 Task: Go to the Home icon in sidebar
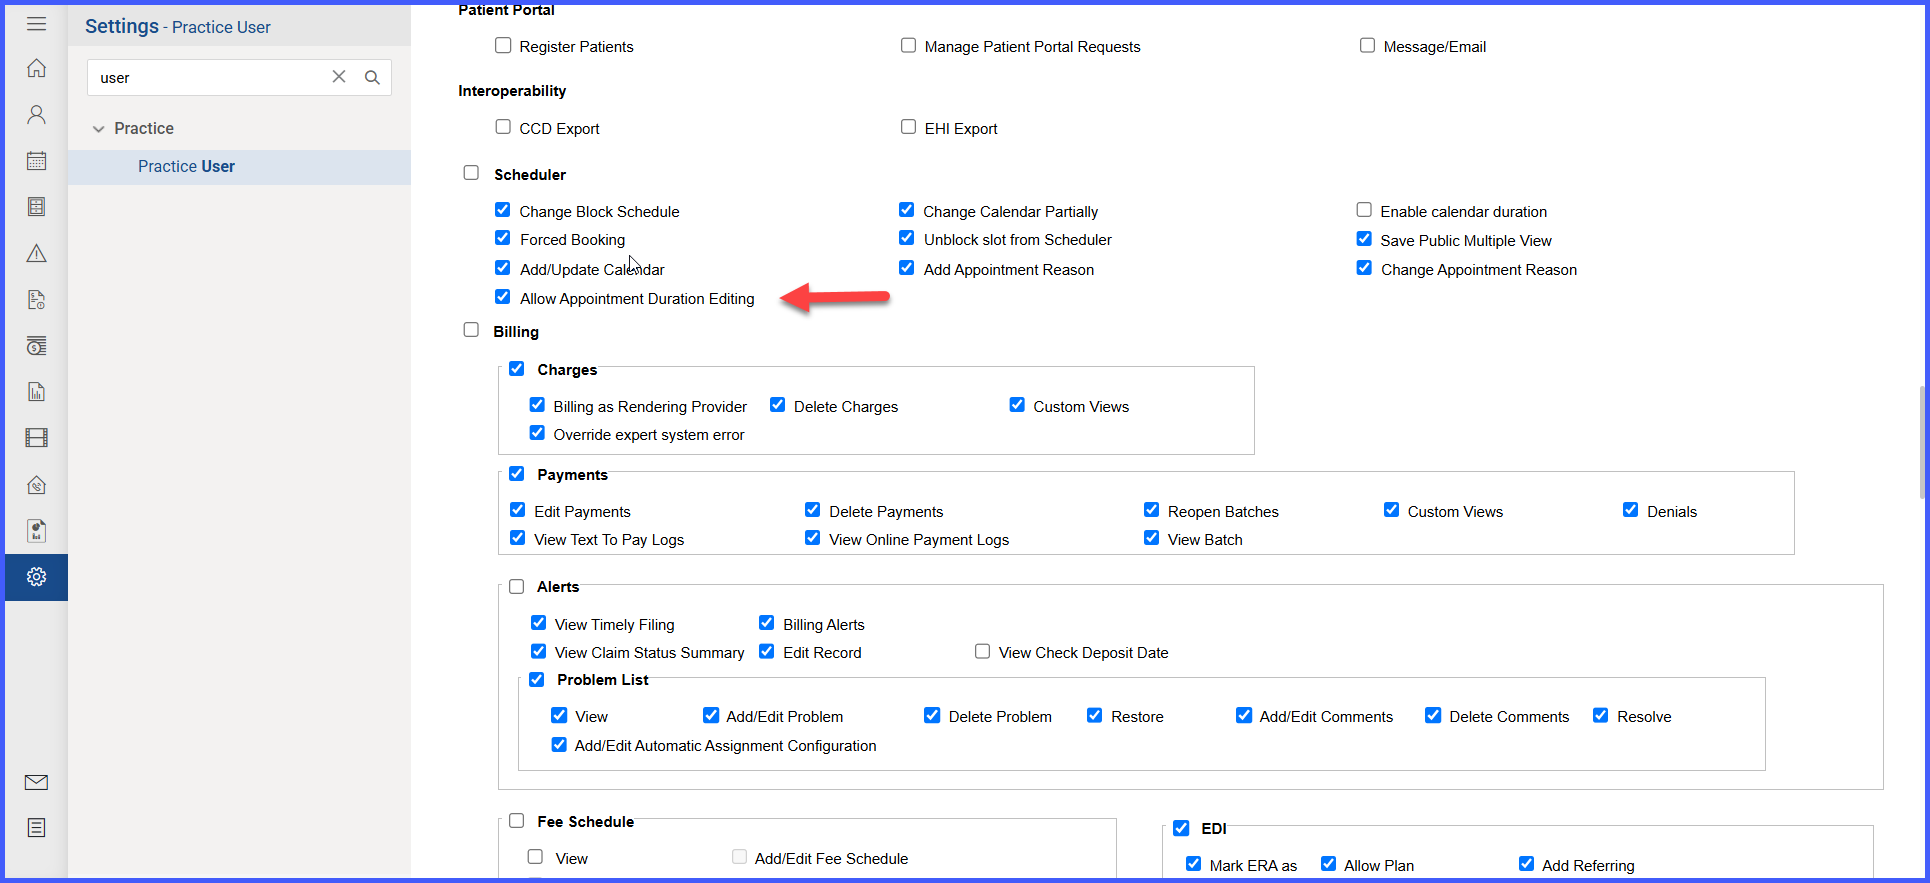[x=36, y=68]
